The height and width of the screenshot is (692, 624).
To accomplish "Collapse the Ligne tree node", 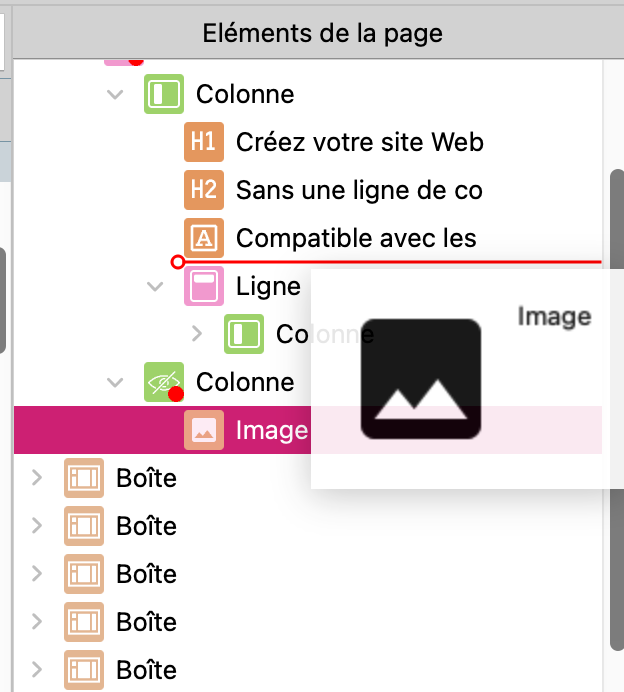I will click(x=156, y=287).
